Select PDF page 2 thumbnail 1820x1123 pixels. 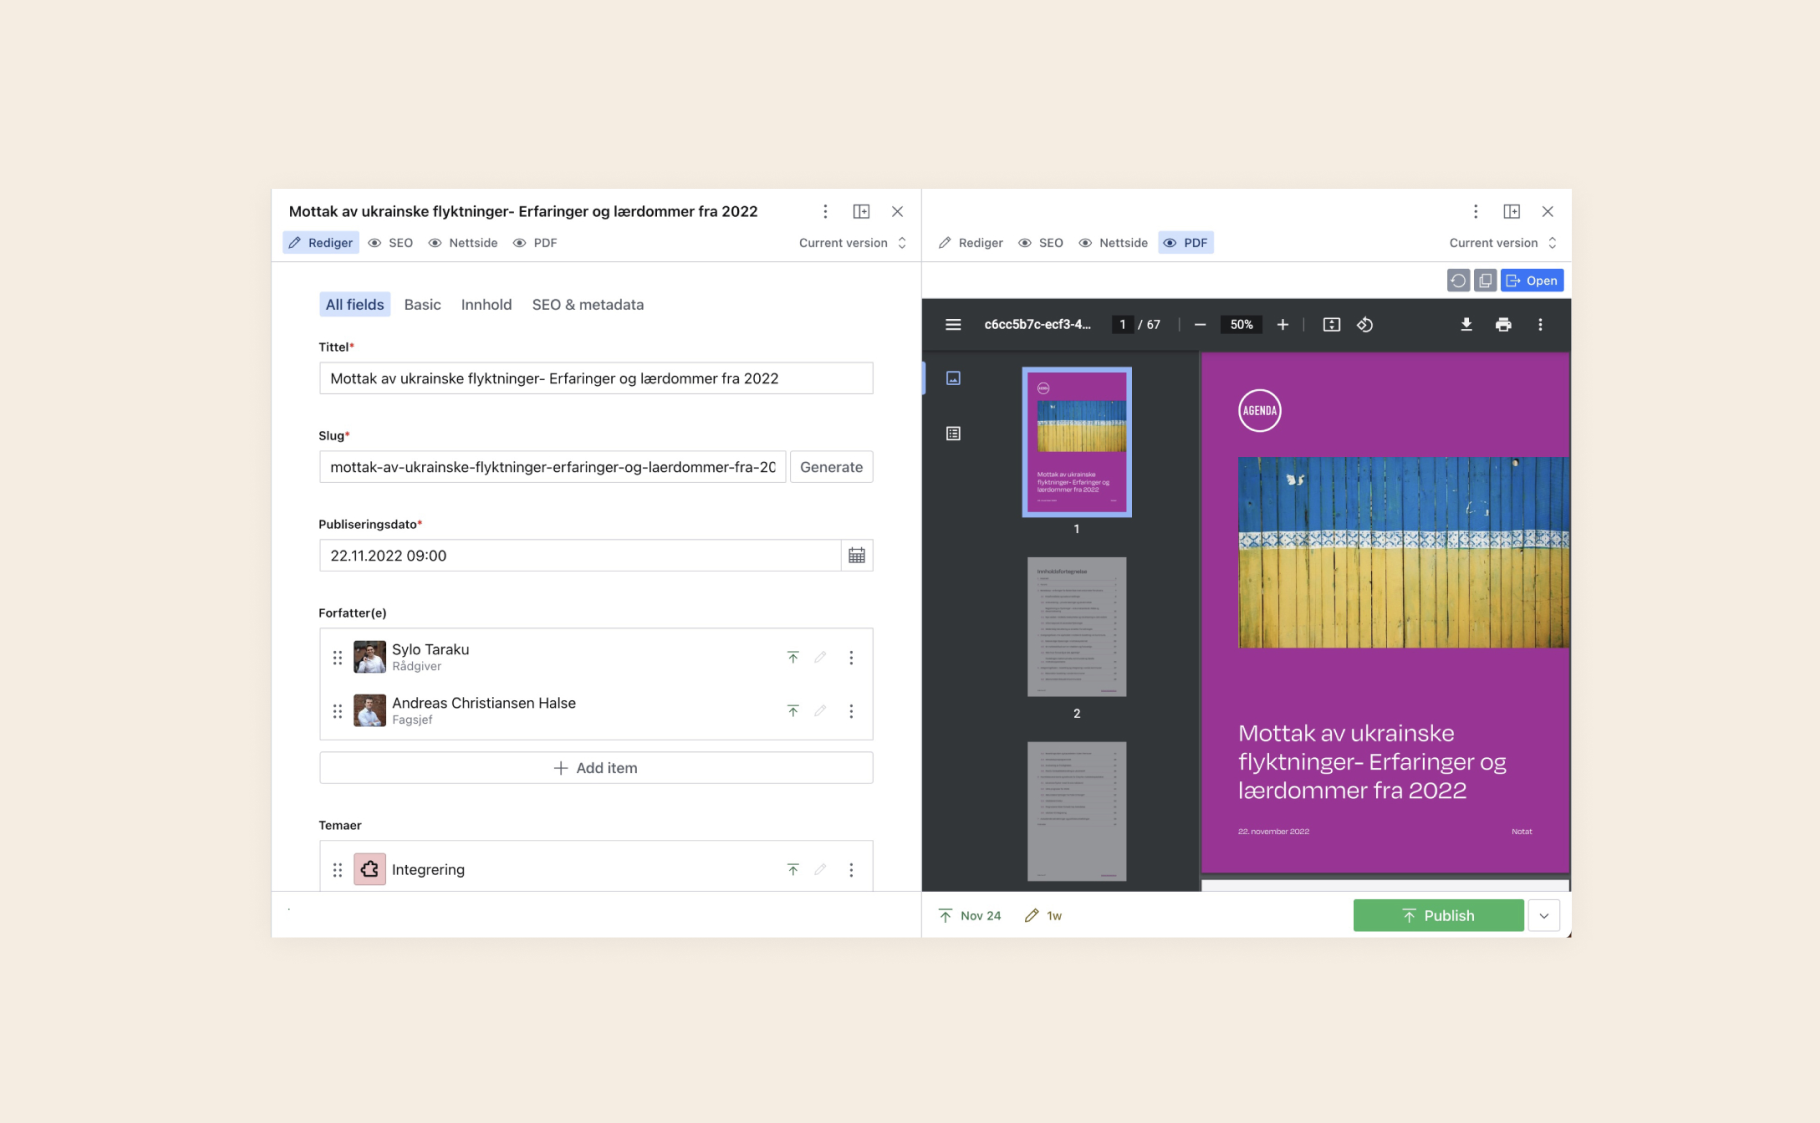coord(1077,627)
